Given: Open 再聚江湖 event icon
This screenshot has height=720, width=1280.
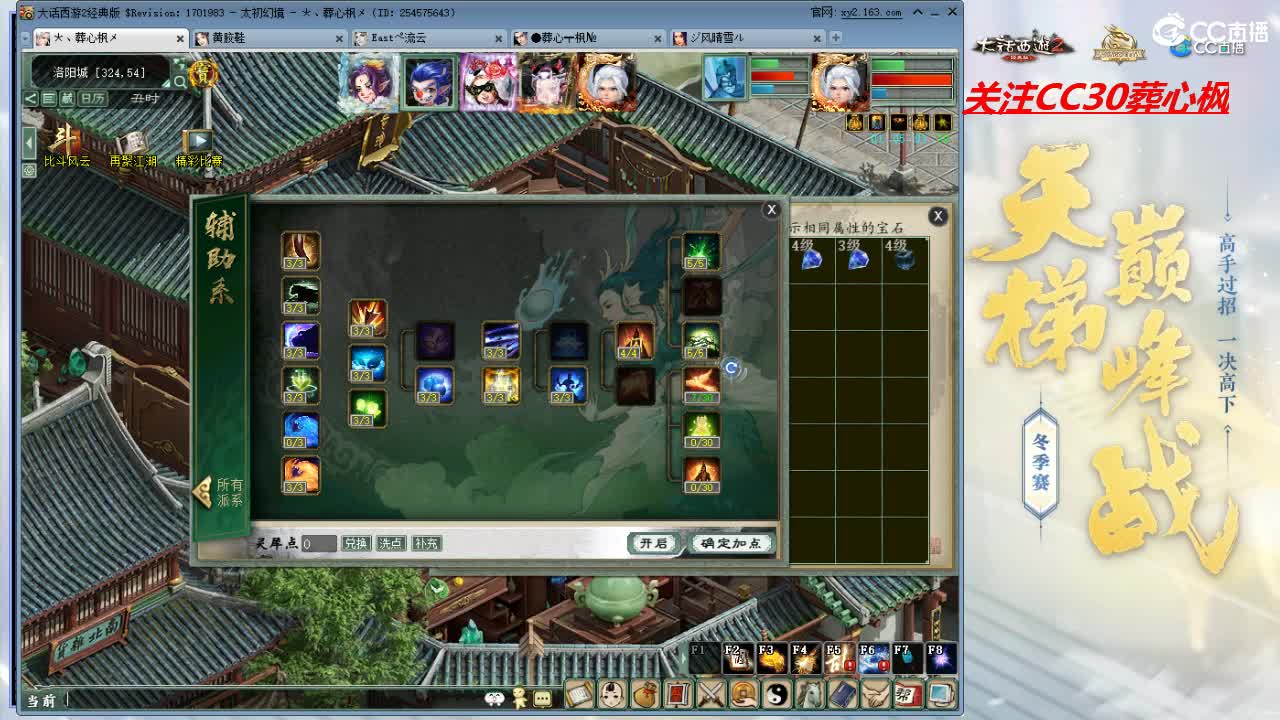Looking at the screenshot, I should [132, 147].
